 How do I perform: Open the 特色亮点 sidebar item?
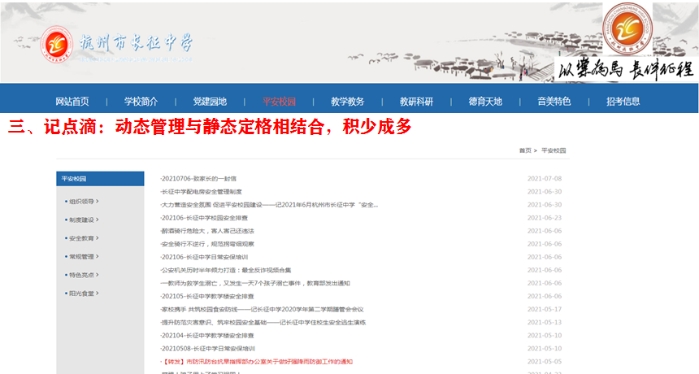82,275
